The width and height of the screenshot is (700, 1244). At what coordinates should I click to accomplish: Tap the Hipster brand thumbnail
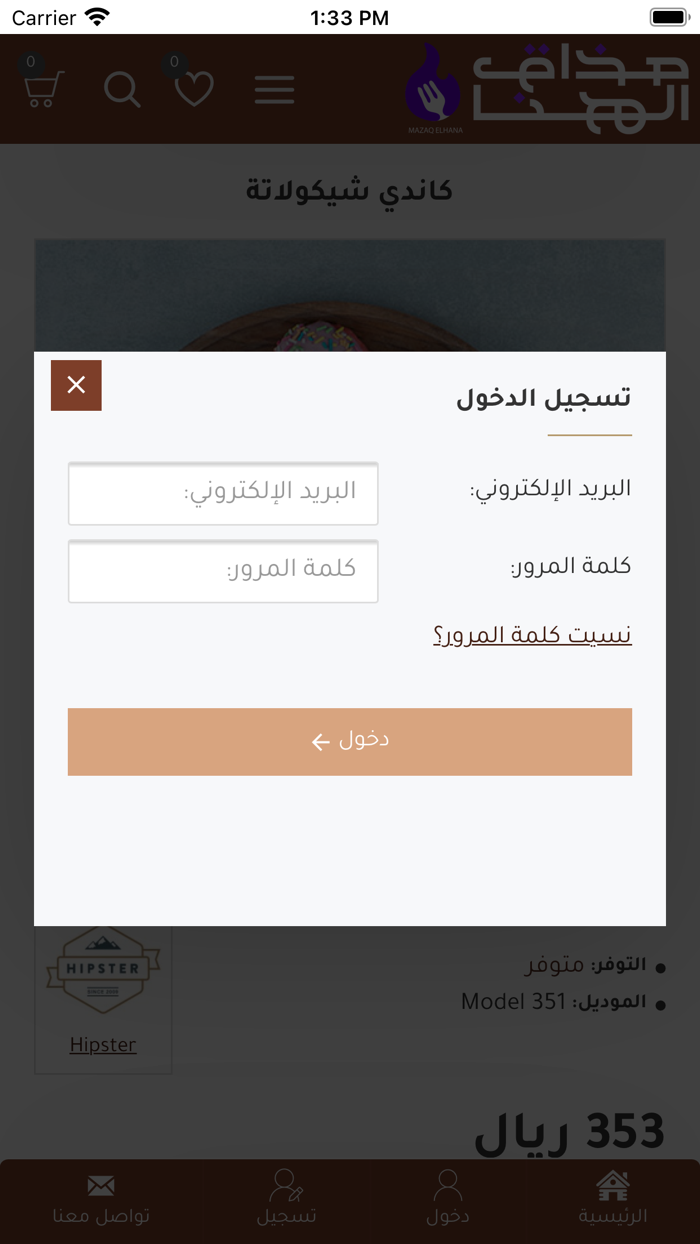tap(103, 970)
